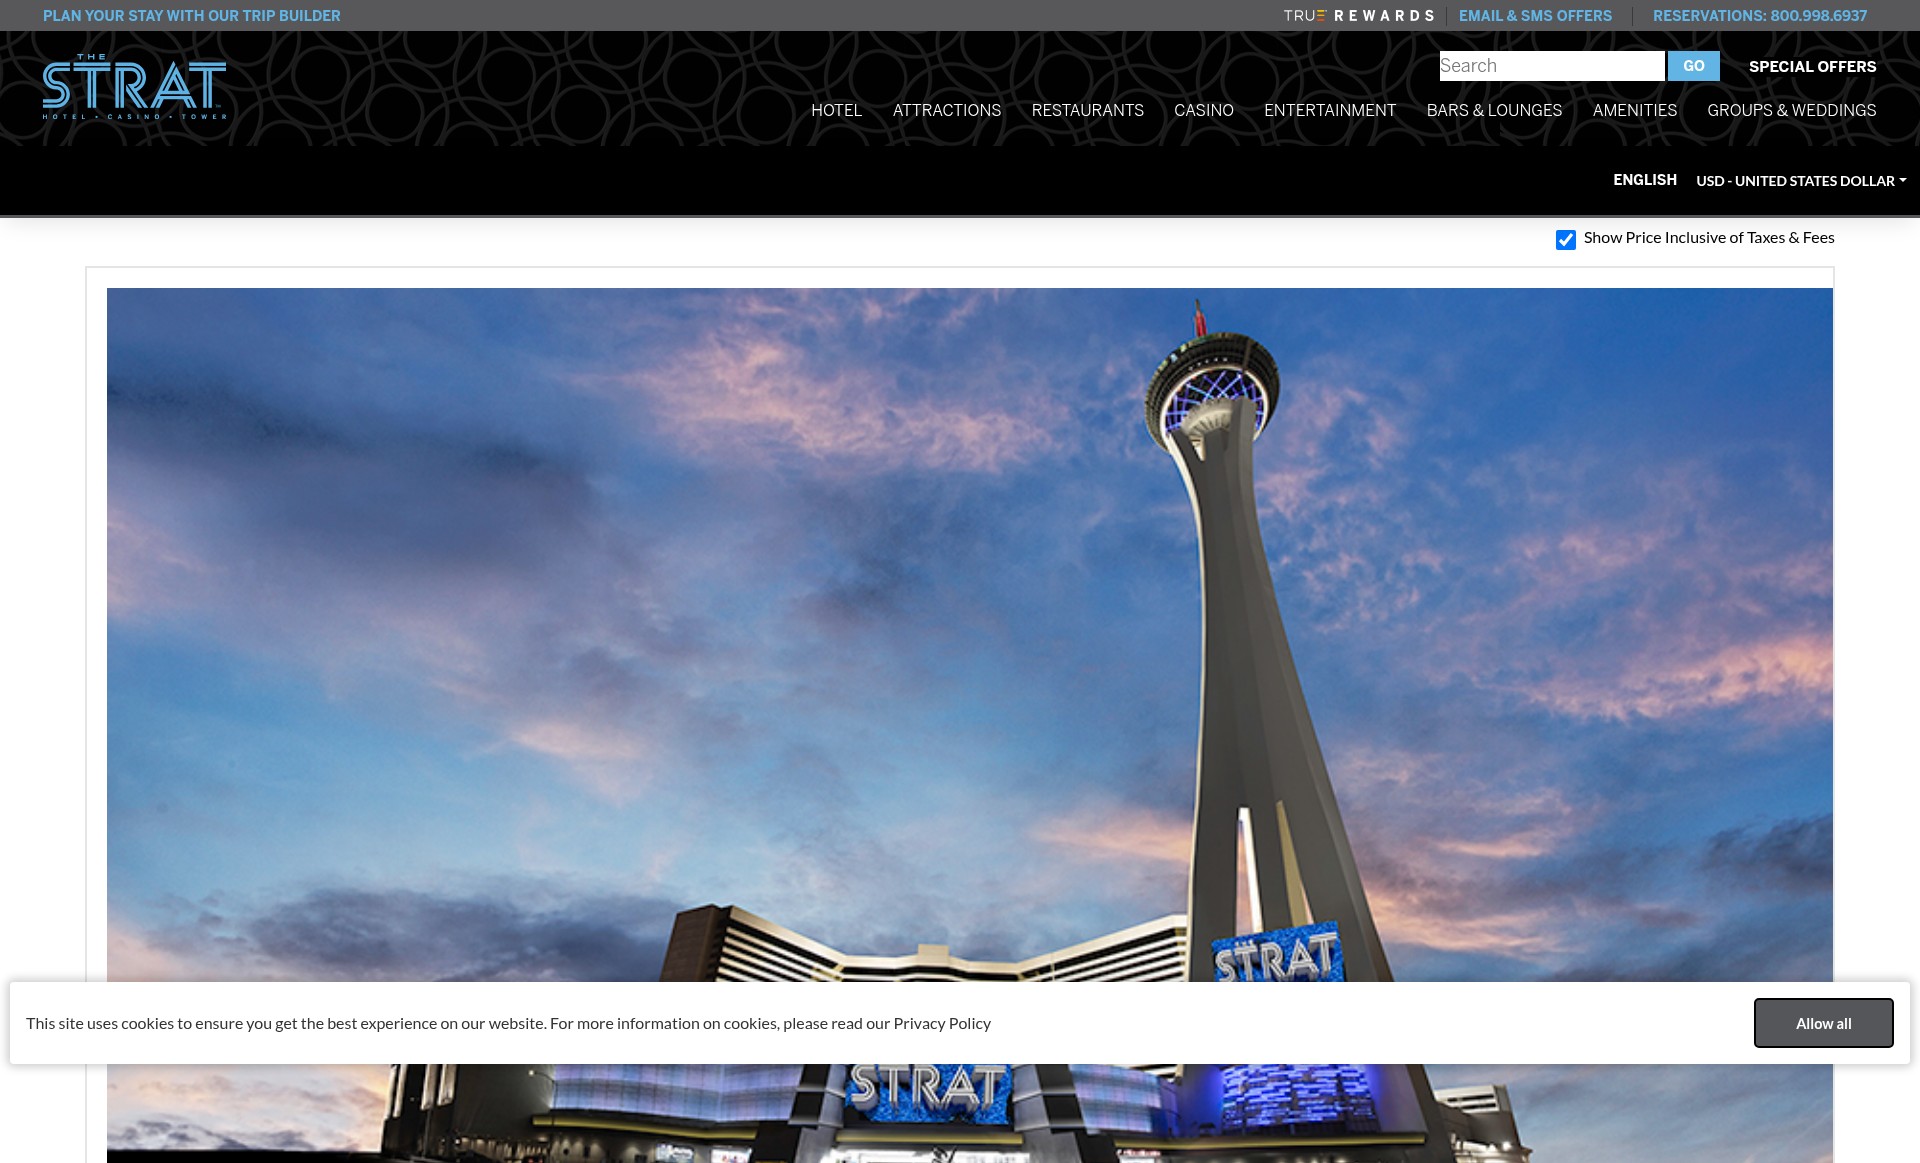
Task: Focus the Search input field
Action: point(1552,66)
